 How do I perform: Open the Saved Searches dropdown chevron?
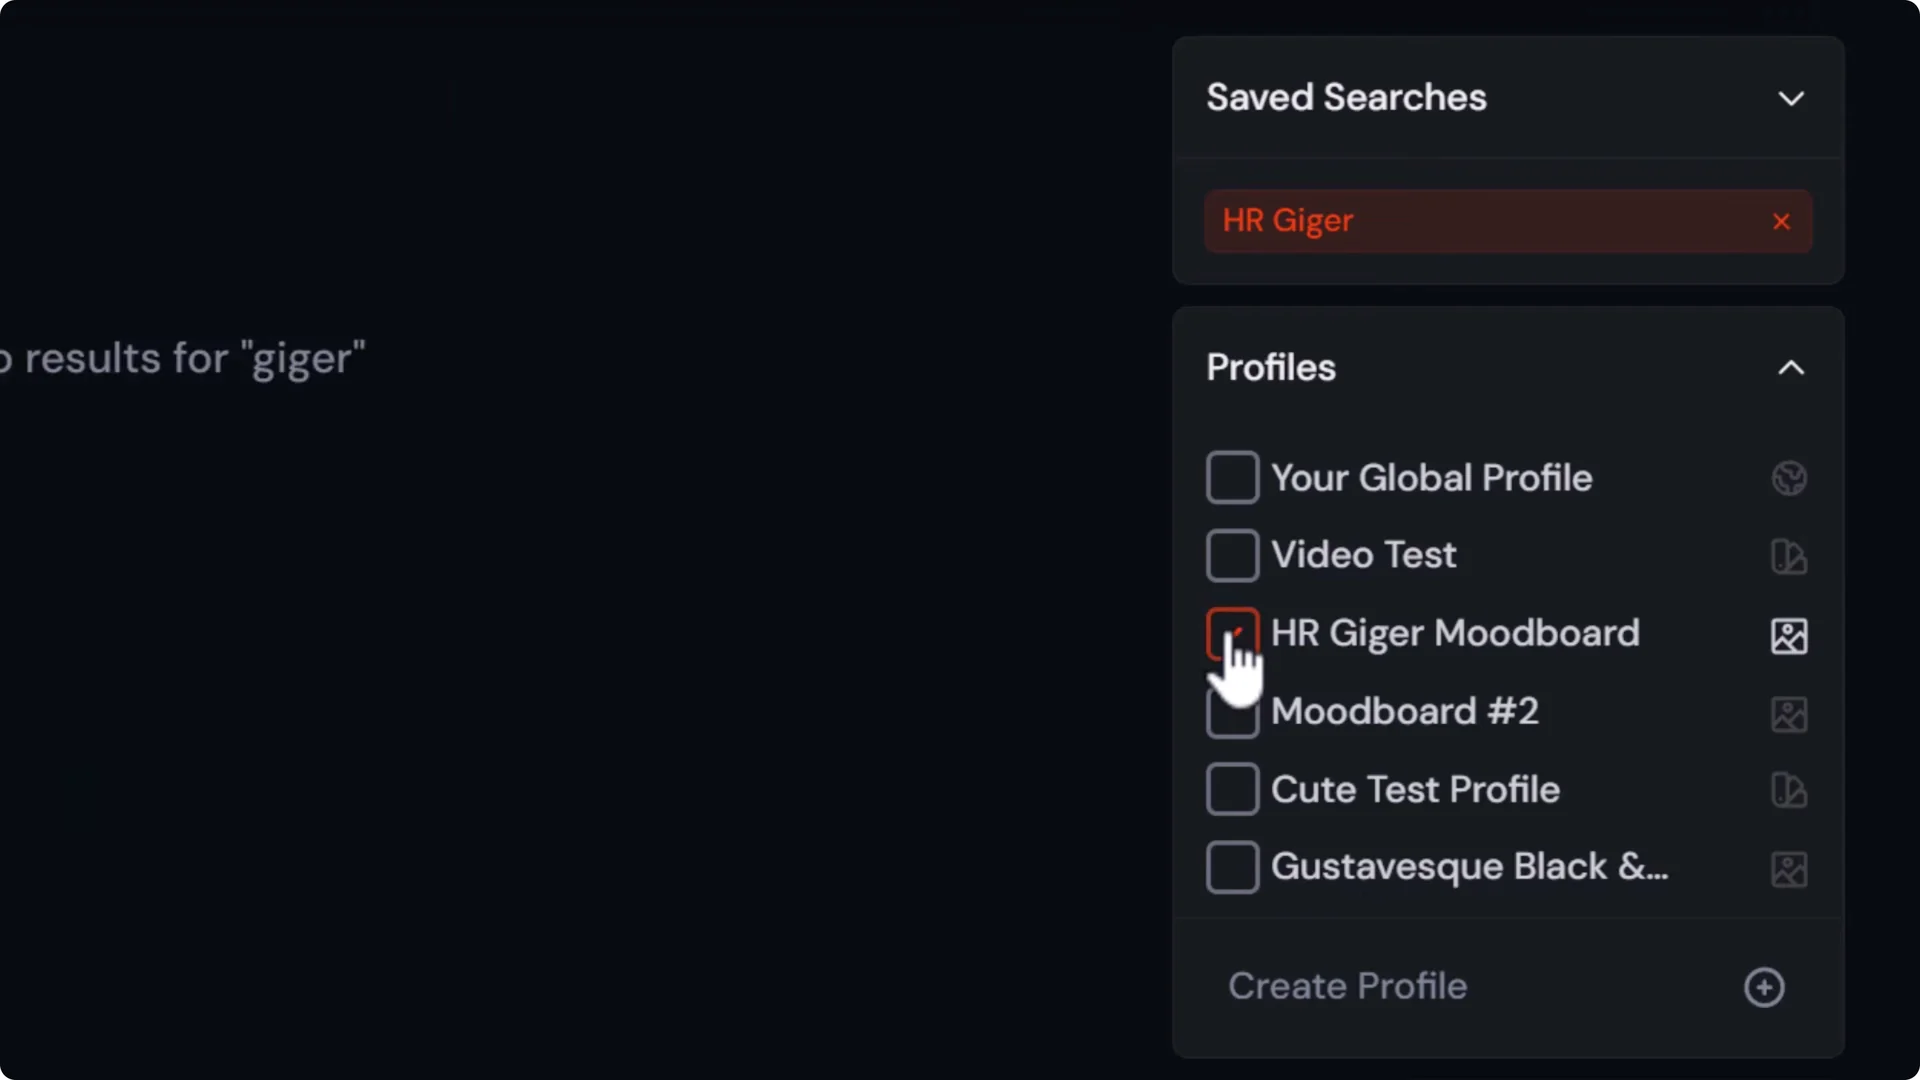(1791, 98)
